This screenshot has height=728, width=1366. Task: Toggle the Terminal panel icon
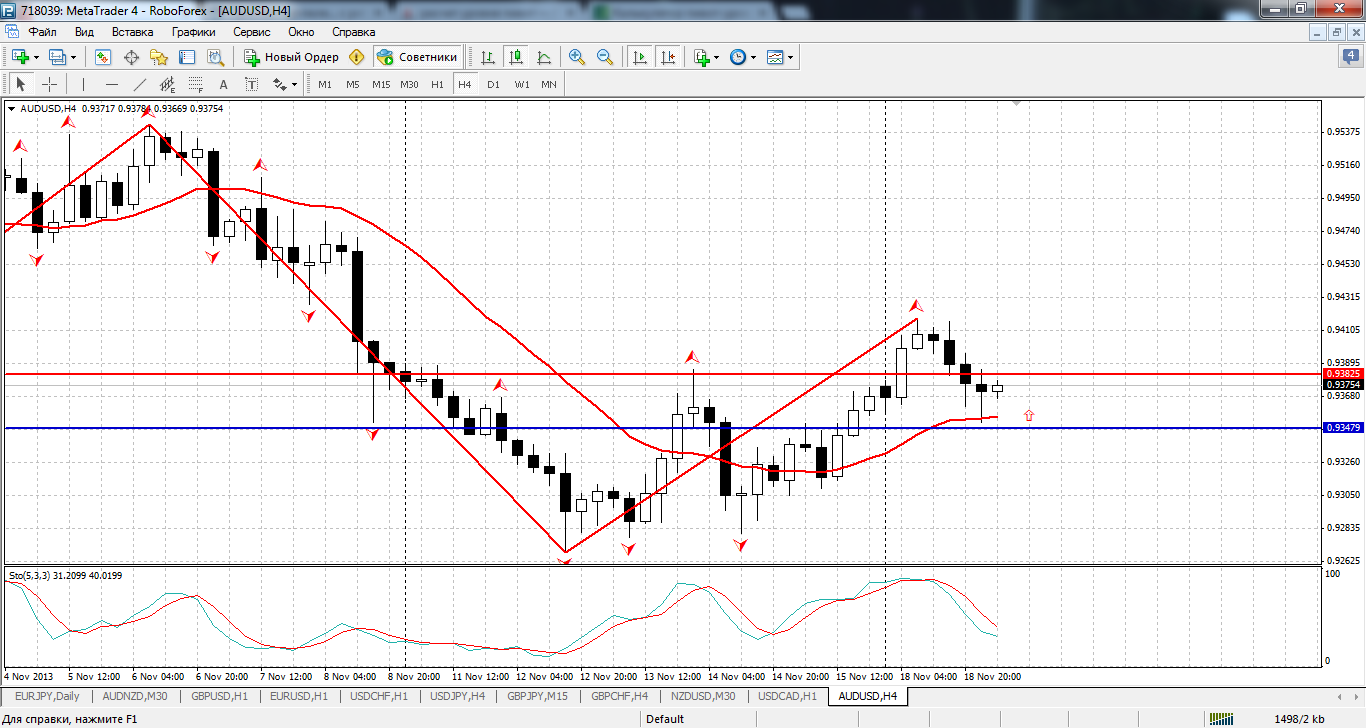click(187, 57)
